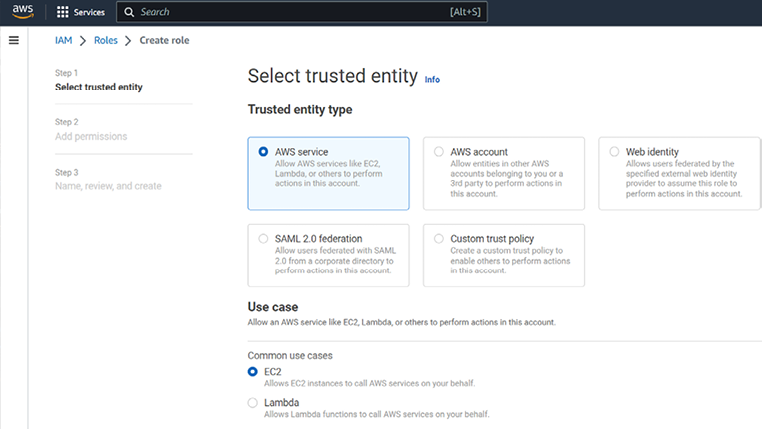This screenshot has height=429, width=762.
Task: Open the Services grid menu
Action: 63,12
